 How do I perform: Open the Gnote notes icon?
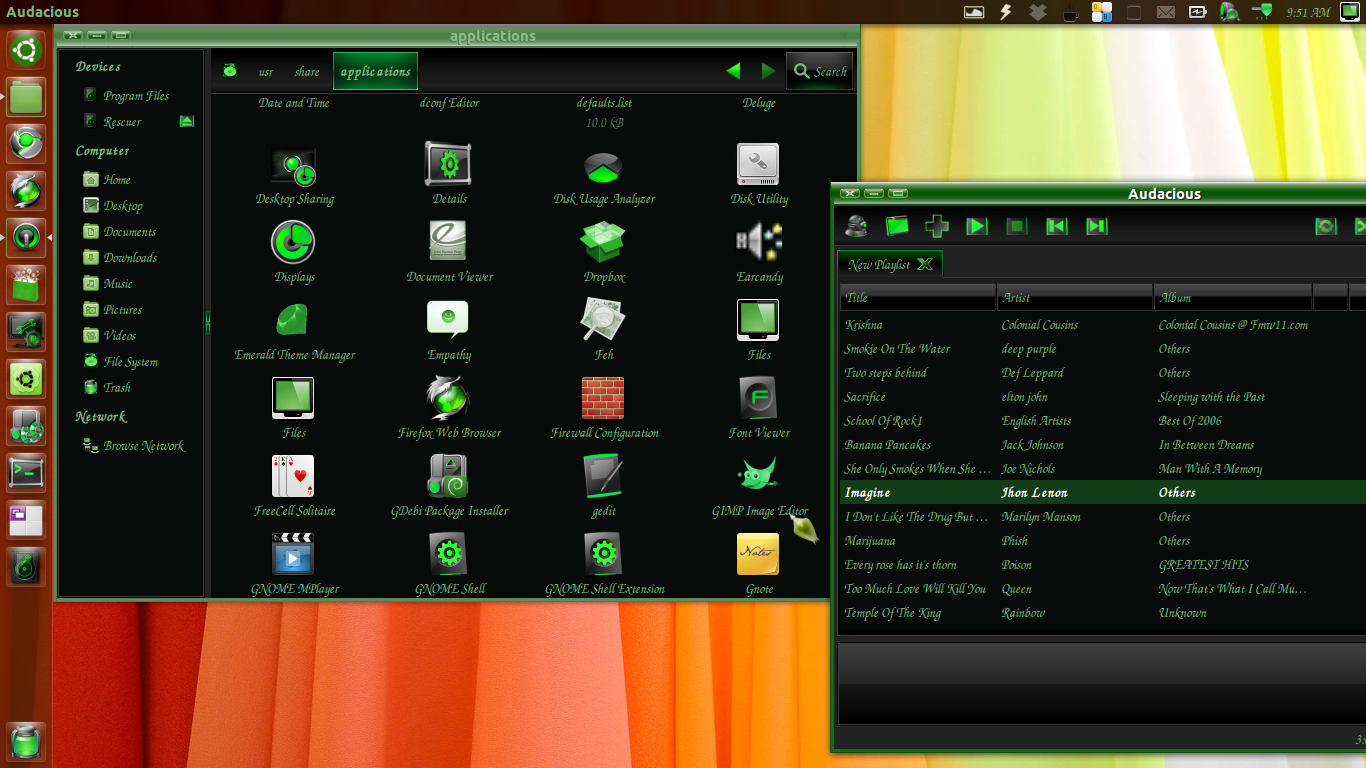(x=758, y=554)
